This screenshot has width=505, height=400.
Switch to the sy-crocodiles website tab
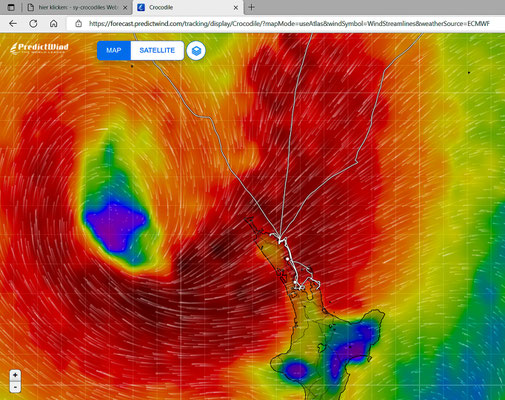tap(77, 7)
